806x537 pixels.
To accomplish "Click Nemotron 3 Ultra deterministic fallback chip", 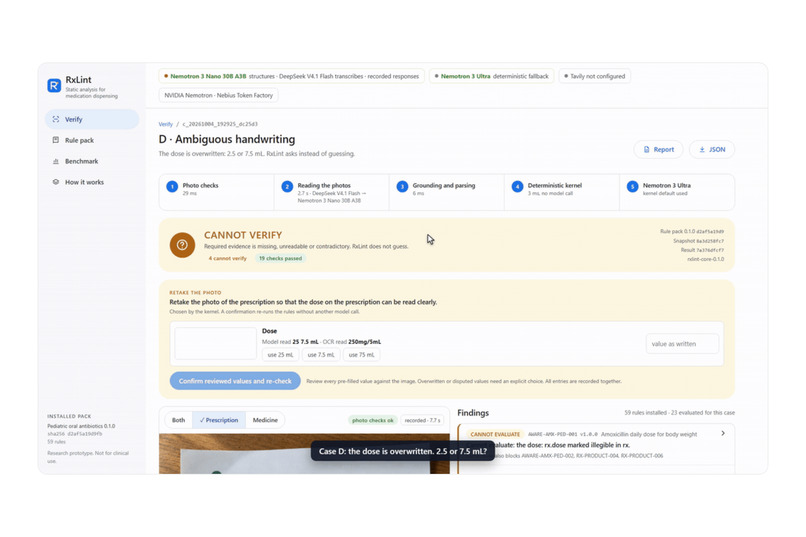I will point(491,76).
